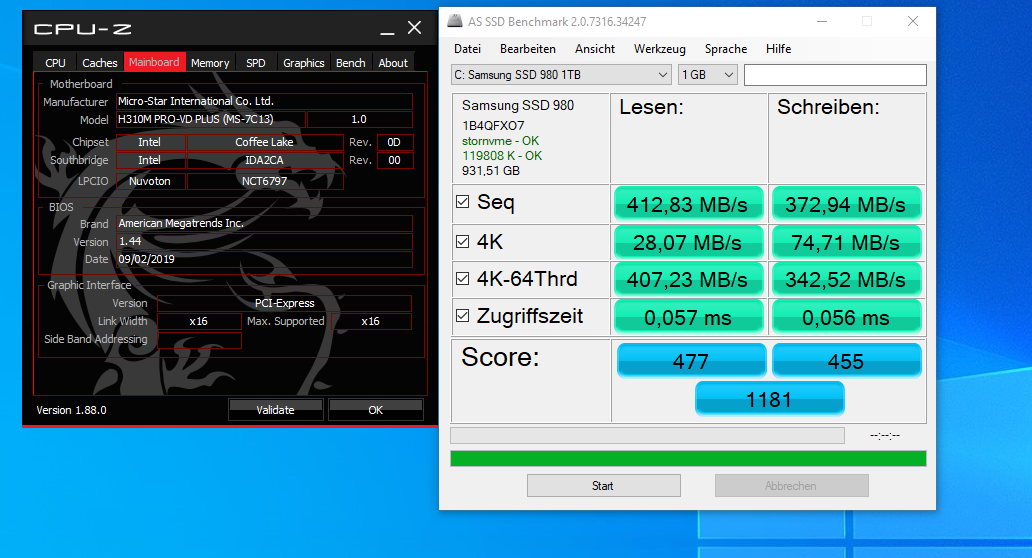Click the stornvme - OK driver status
The width and height of the screenshot is (1032, 558).
click(500, 141)
